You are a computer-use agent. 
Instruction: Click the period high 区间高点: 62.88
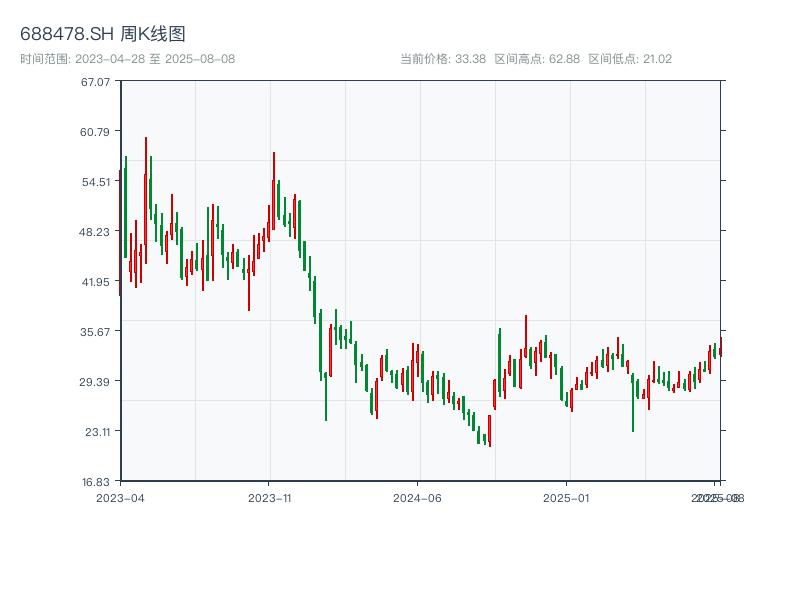click(537, 59)
